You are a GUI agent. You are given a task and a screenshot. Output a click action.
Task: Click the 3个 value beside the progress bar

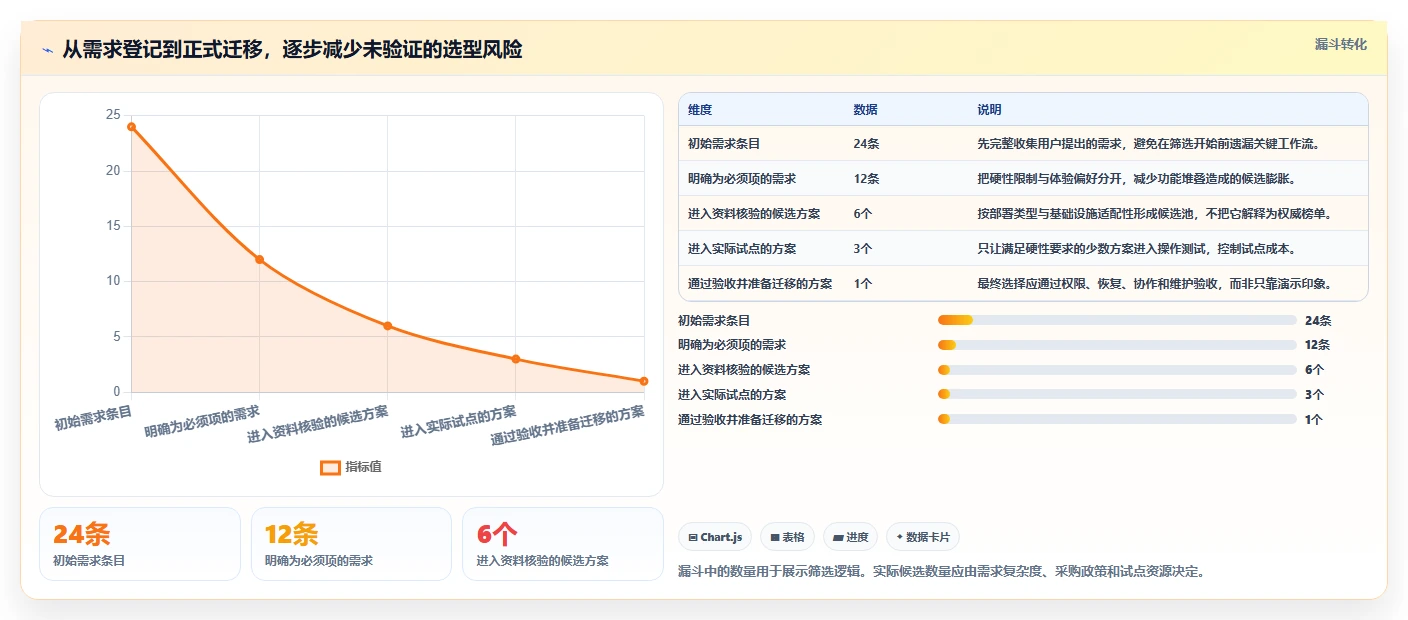[1314, 395]
